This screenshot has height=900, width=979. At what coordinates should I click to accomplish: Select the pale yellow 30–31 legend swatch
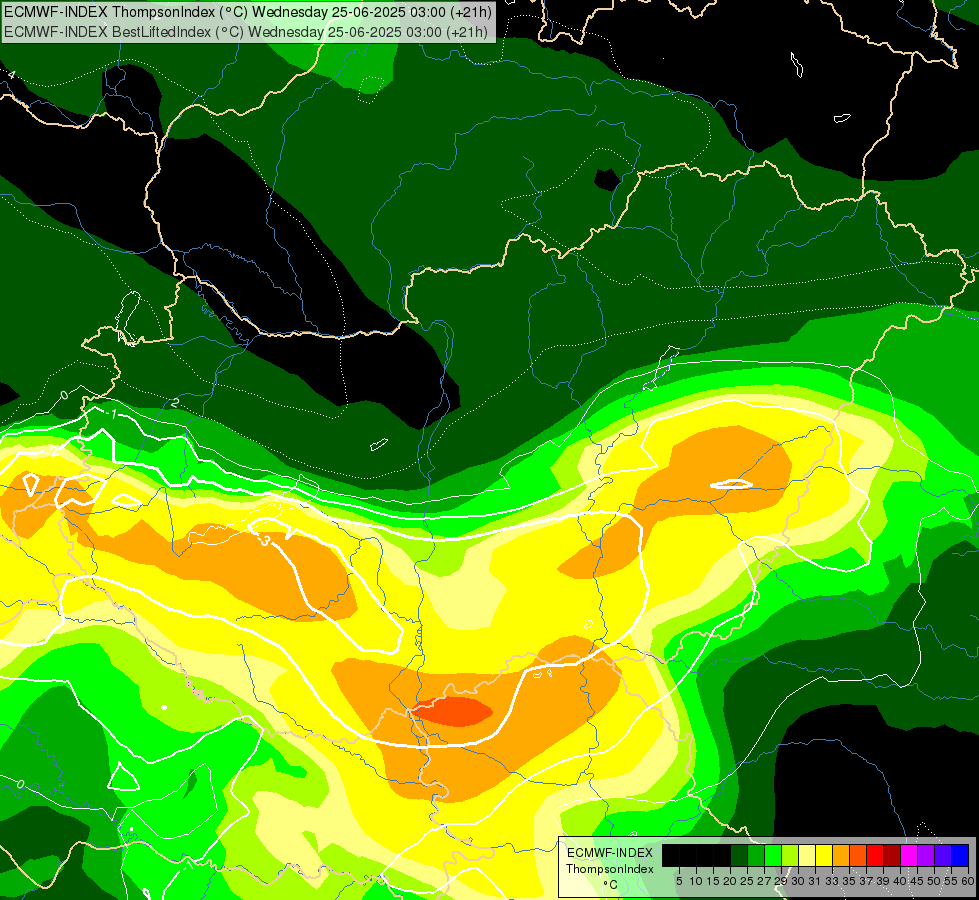(x=807, y=855)
